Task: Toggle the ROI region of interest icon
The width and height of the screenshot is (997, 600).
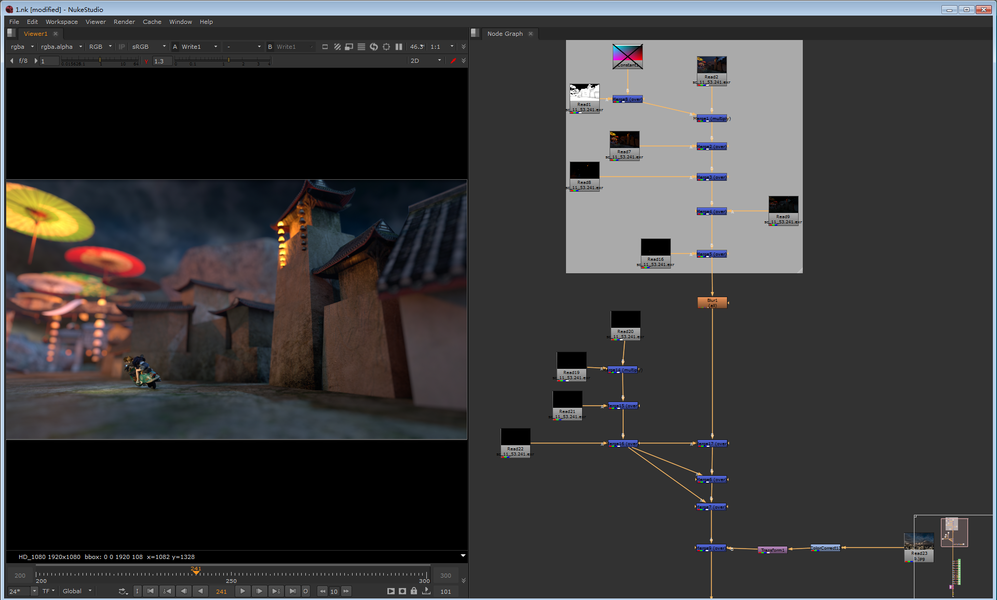Action: coord(386,46)
